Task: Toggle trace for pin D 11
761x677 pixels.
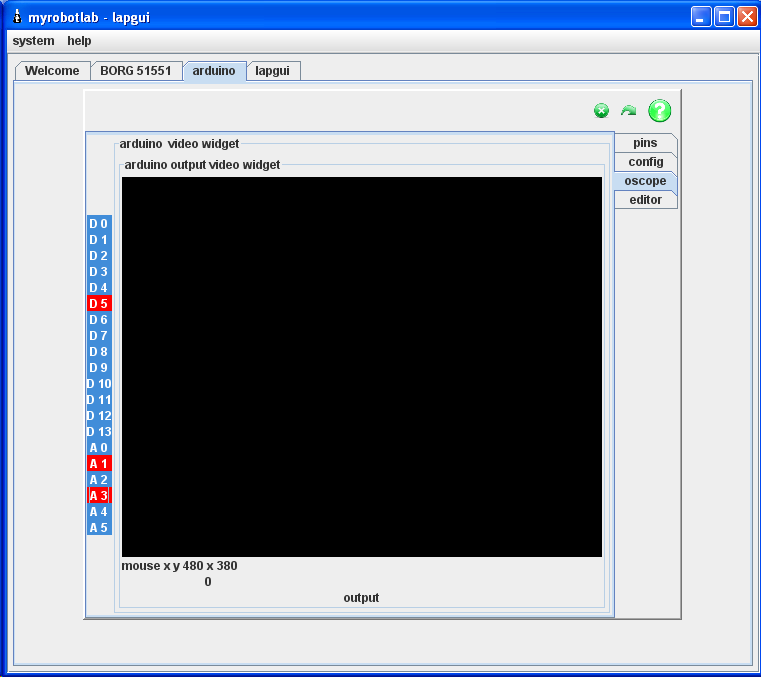Action: click(x=99, y=399)
